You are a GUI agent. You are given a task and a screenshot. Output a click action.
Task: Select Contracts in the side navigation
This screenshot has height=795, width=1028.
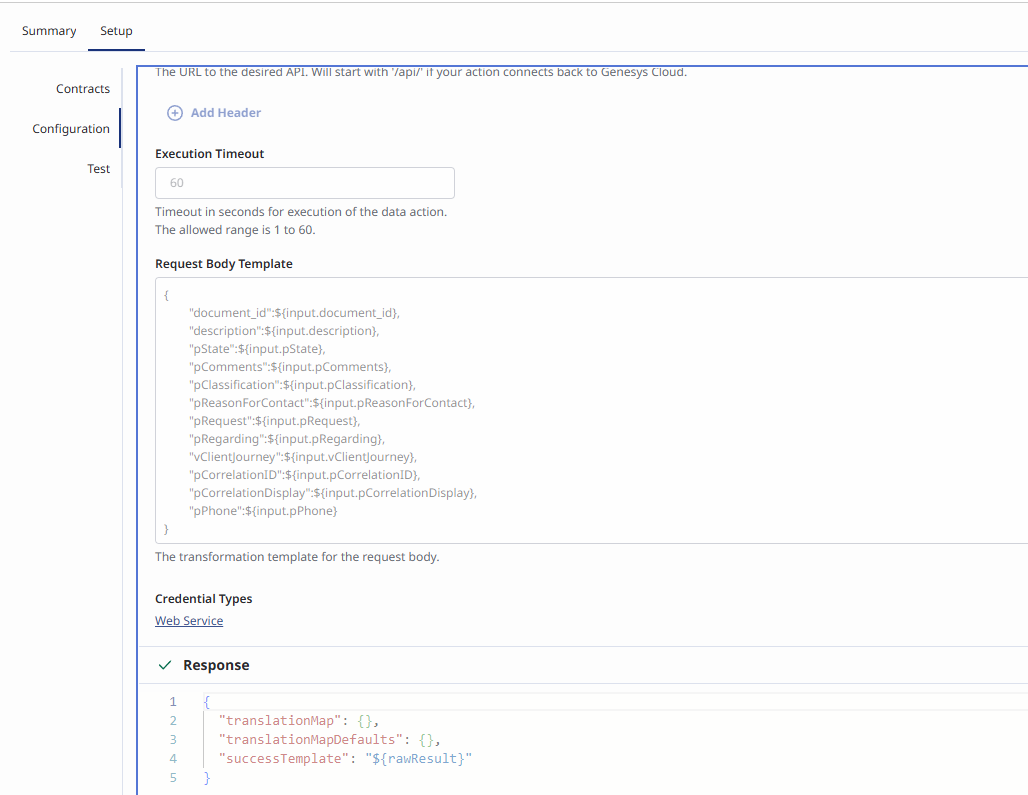(83, 89)
